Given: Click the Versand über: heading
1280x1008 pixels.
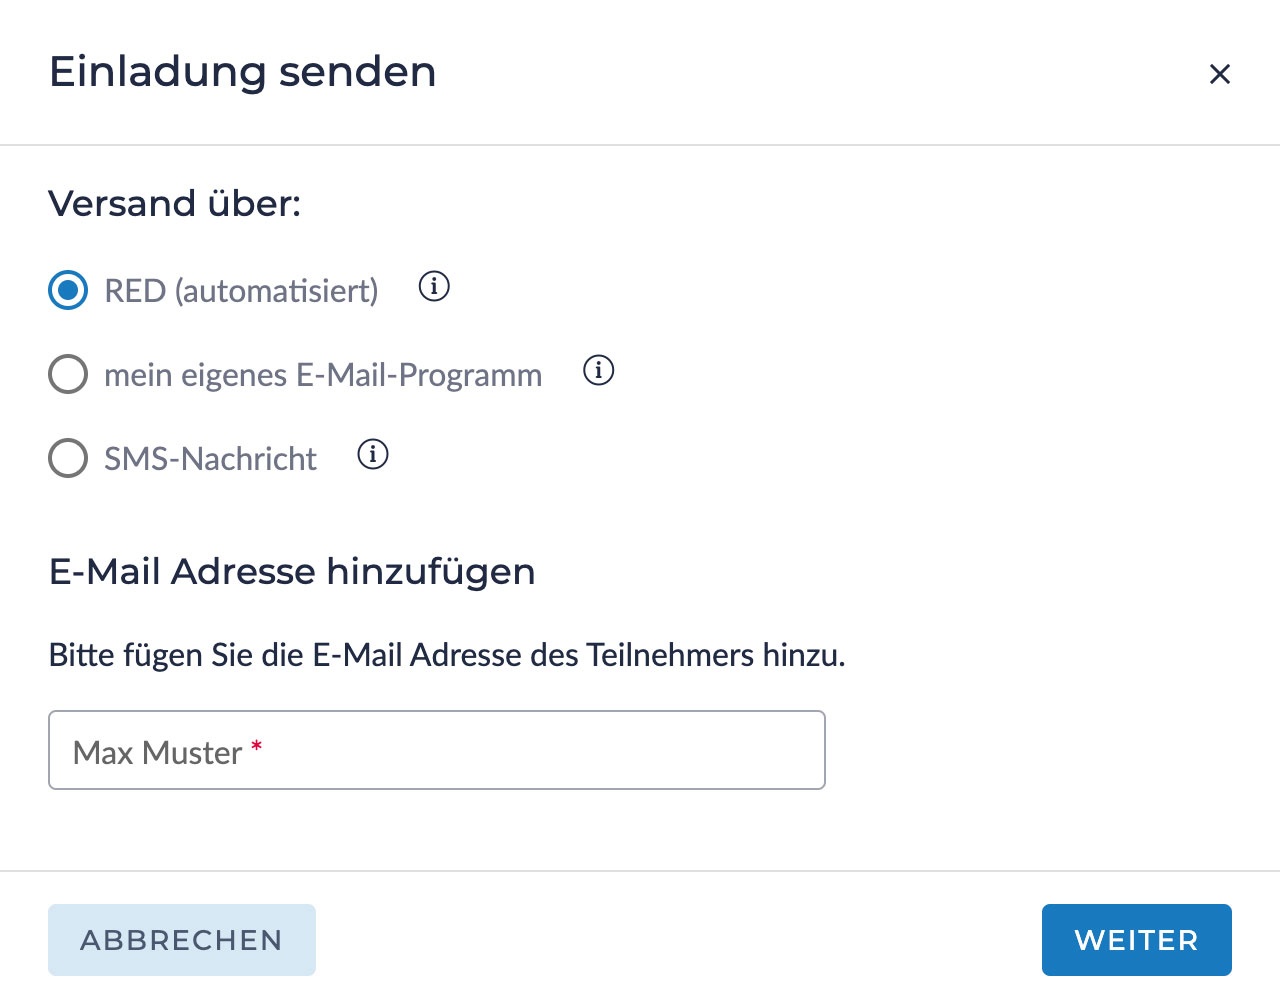Looking at the screenshot, I should point(175,203).
